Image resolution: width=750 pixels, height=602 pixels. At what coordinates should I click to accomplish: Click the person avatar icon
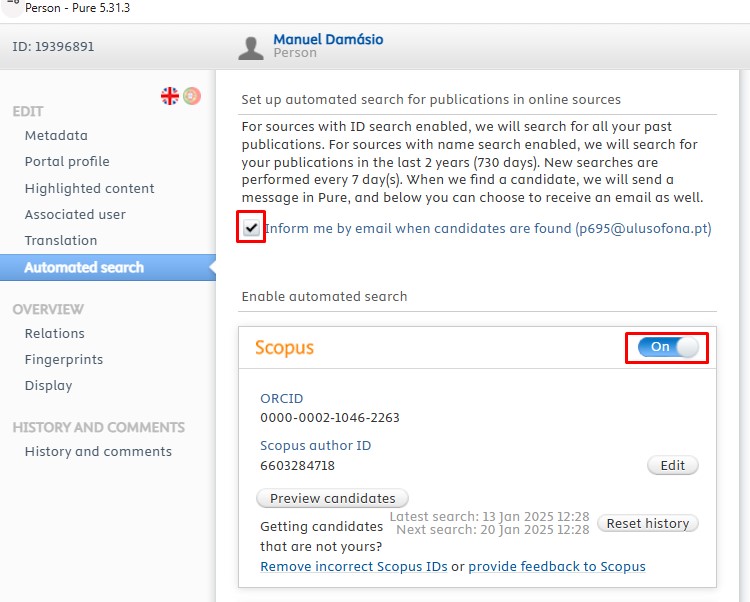click(251, 48)
